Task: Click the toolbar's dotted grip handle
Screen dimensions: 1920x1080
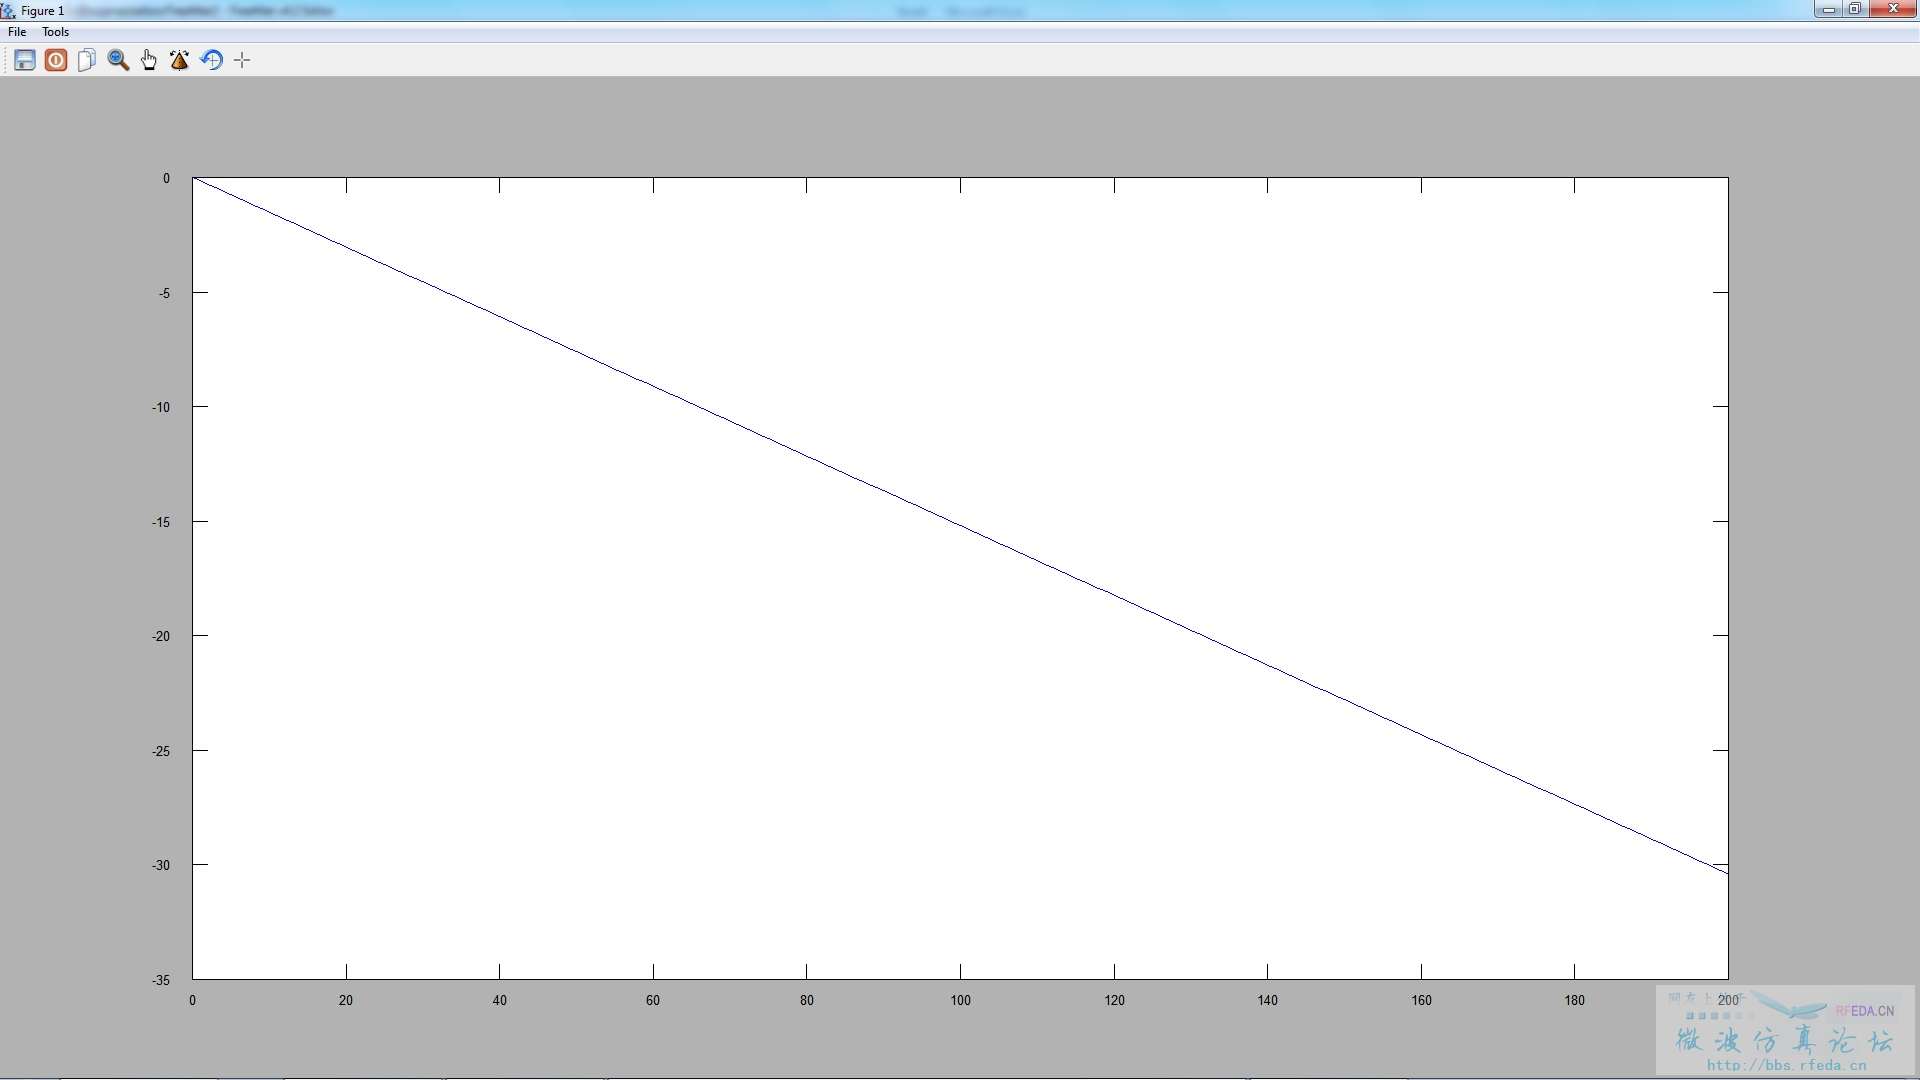Action: [x=7, y=60]
